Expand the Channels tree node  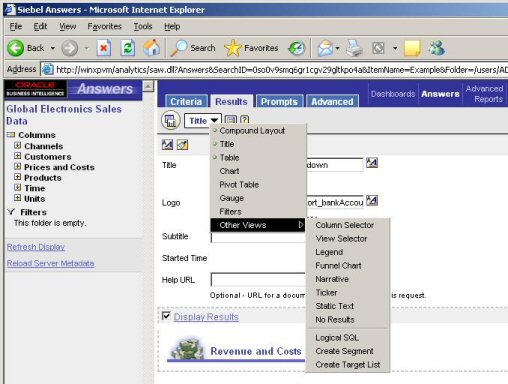click(17, 146)
